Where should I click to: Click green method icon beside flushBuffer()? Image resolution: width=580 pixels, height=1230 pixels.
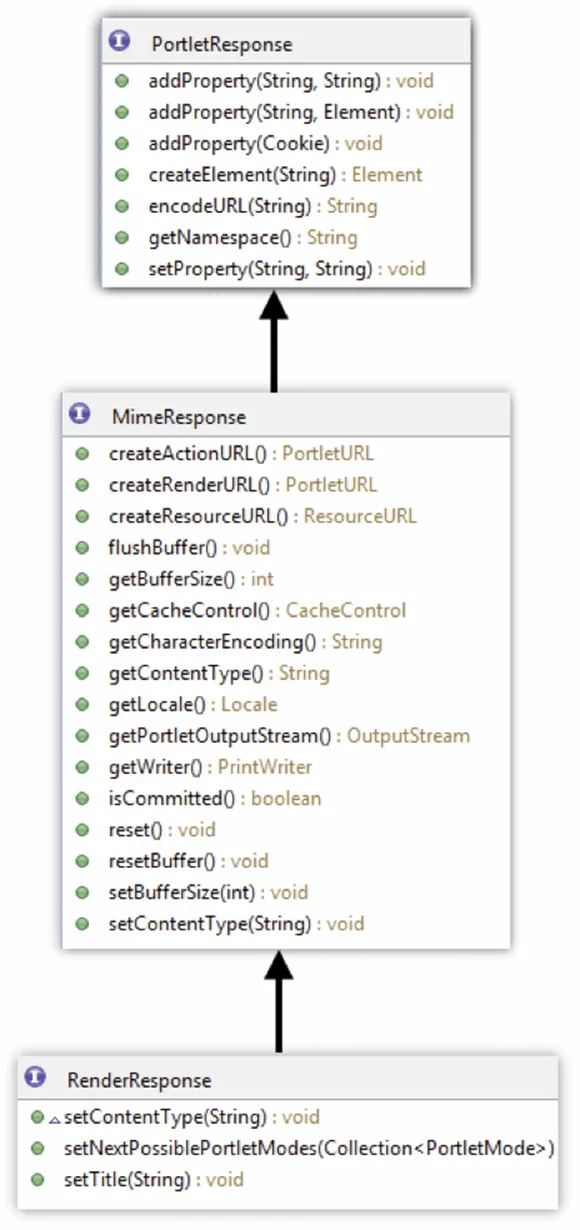pyautogui.click(x=82, y=548)
